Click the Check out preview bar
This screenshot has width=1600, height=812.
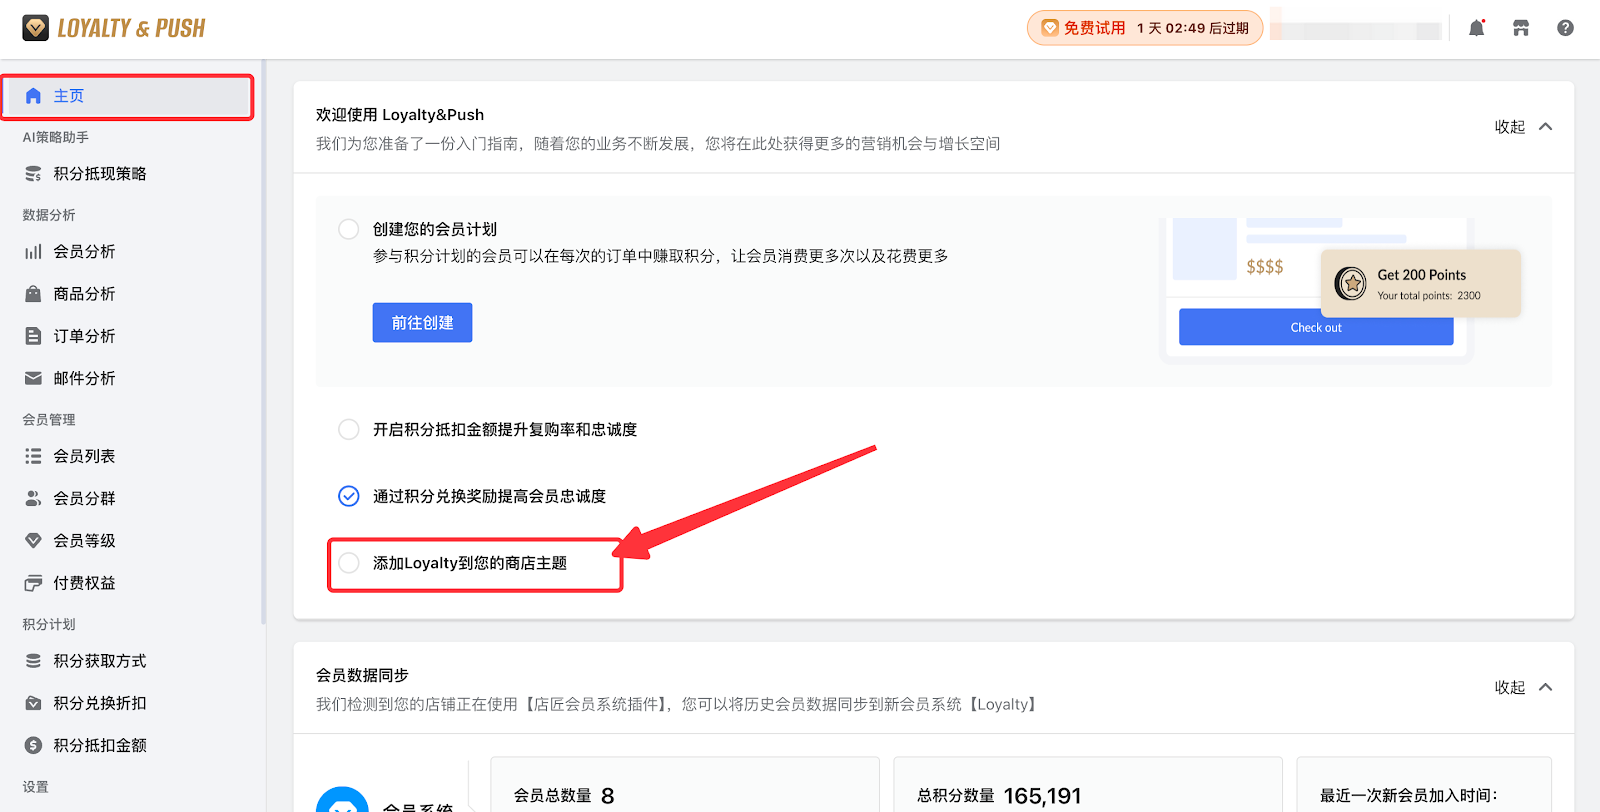tap(1315, 328)
